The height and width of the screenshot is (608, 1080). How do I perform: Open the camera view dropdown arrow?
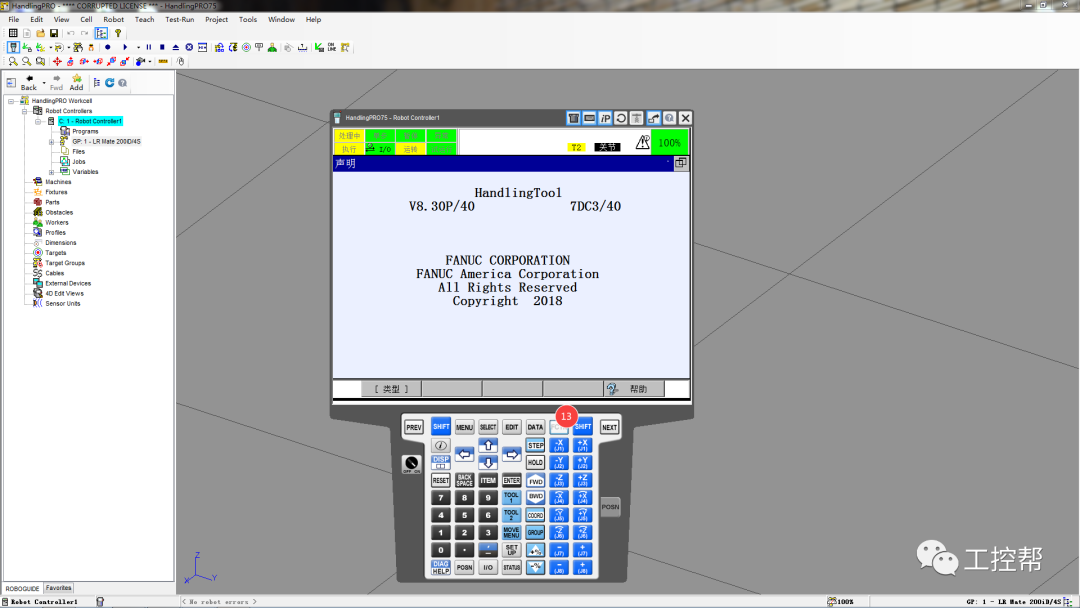(149, 61)
